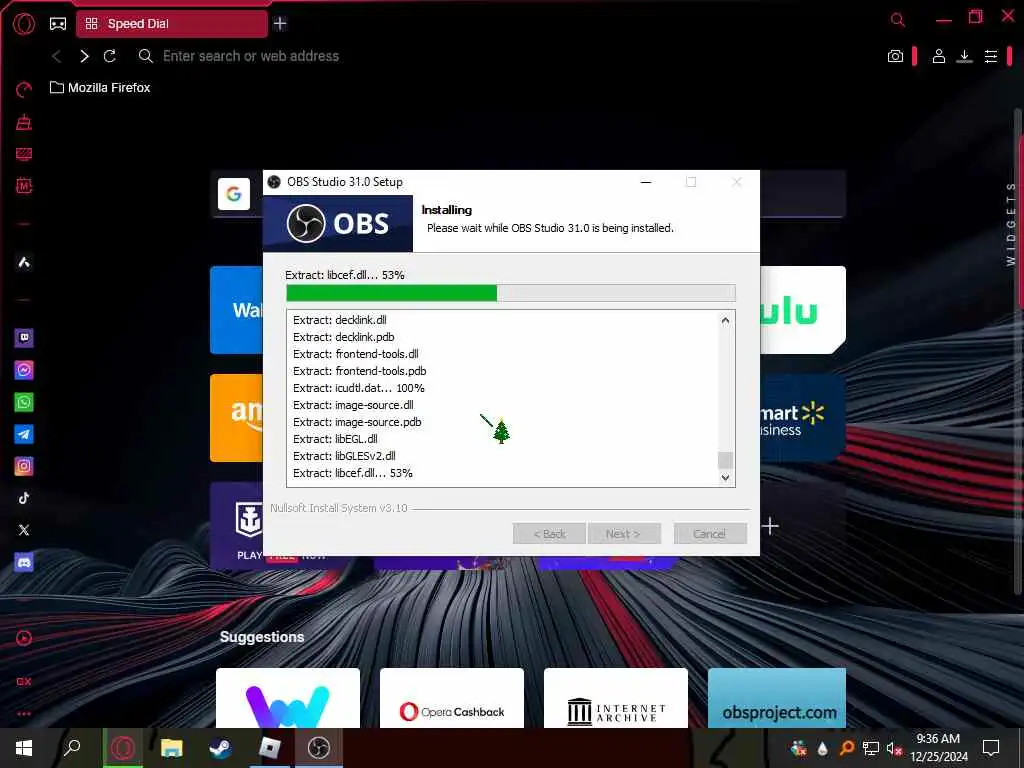
Task: Minimize the OBS Studio Setup window
Action: pyautogui.click(x=646, y=182)
